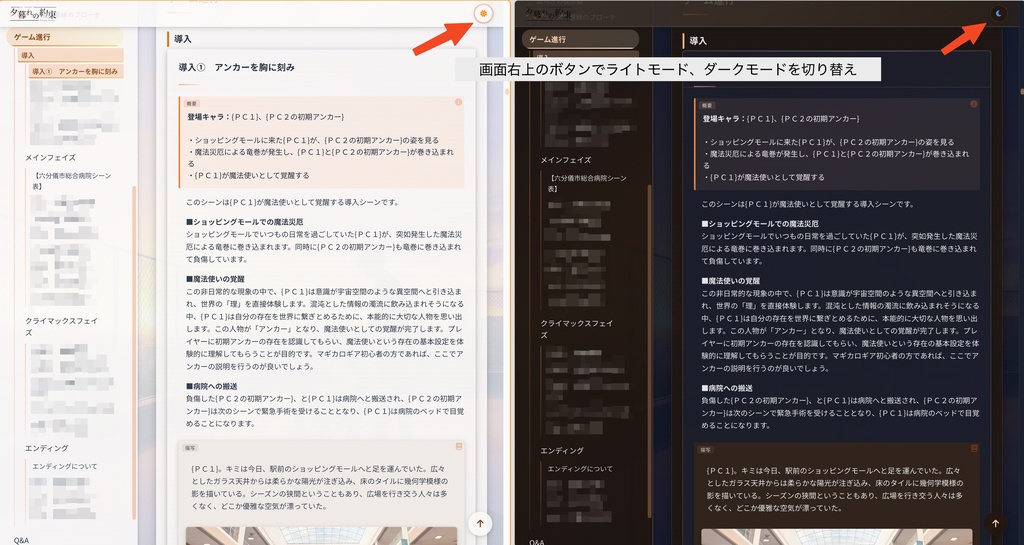The height and width of the screenshot is (545, 1024).
Task: Click ■病院への搬送 heading in dark view
Action: (x=726, y=388)
